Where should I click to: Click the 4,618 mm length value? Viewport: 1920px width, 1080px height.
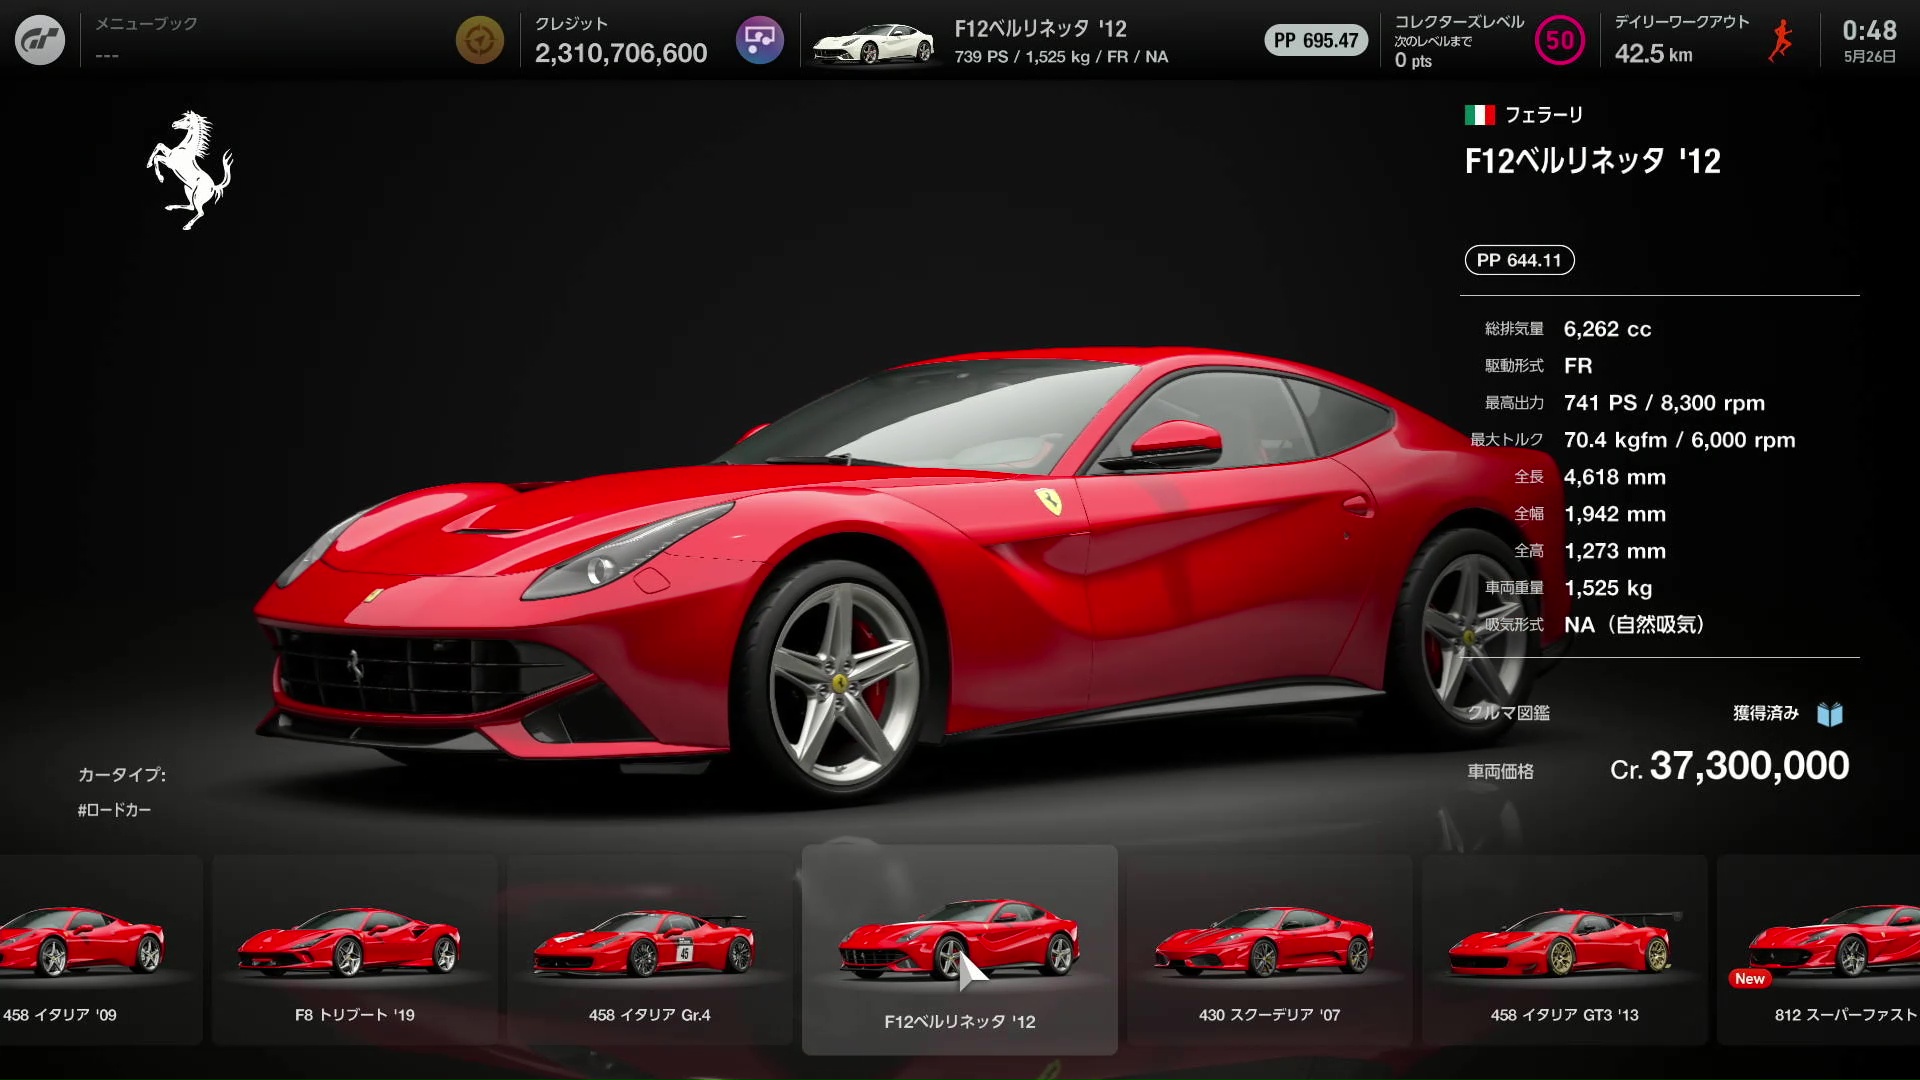(x=1615, y=477)
